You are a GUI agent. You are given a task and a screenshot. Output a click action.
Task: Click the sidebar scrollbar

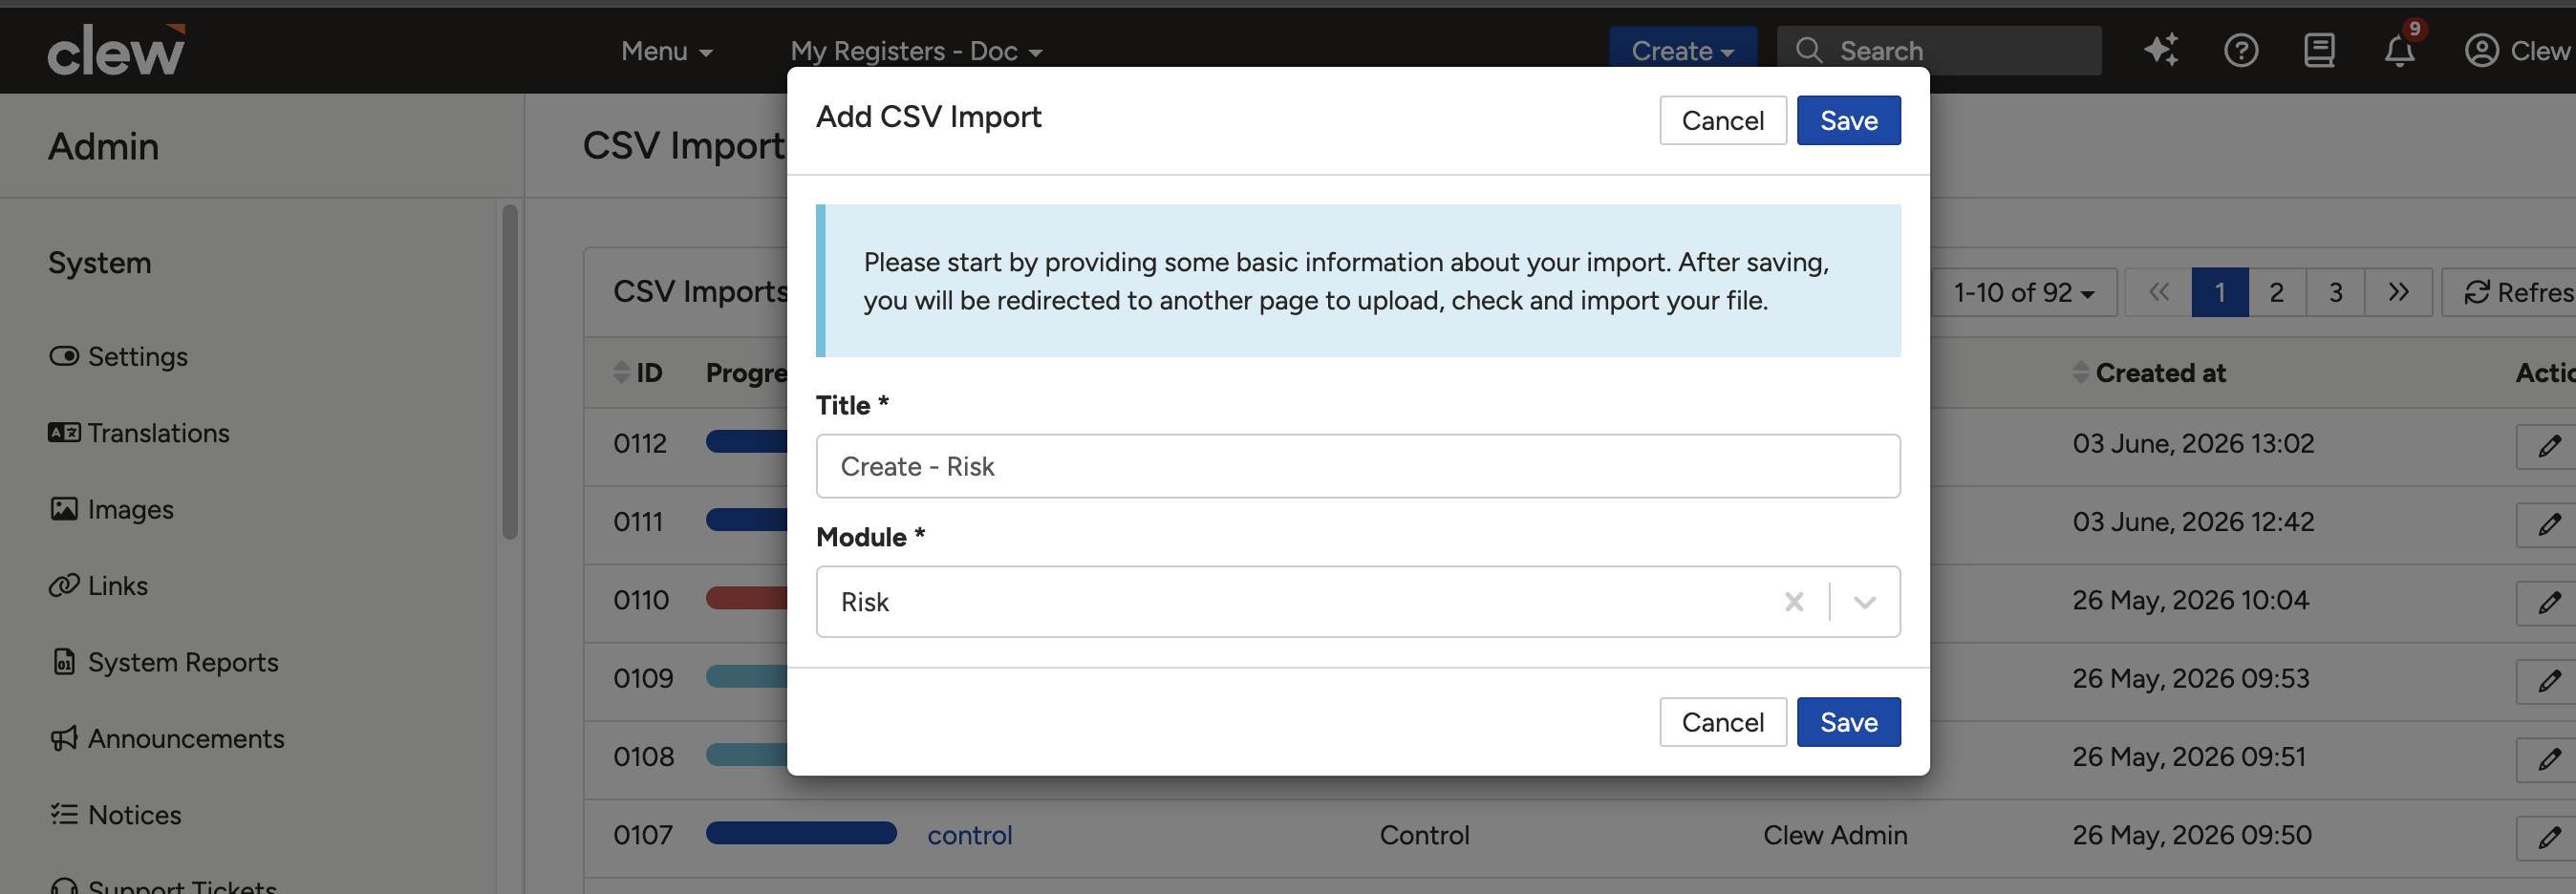pyautogui.click(x=510, y=372)
